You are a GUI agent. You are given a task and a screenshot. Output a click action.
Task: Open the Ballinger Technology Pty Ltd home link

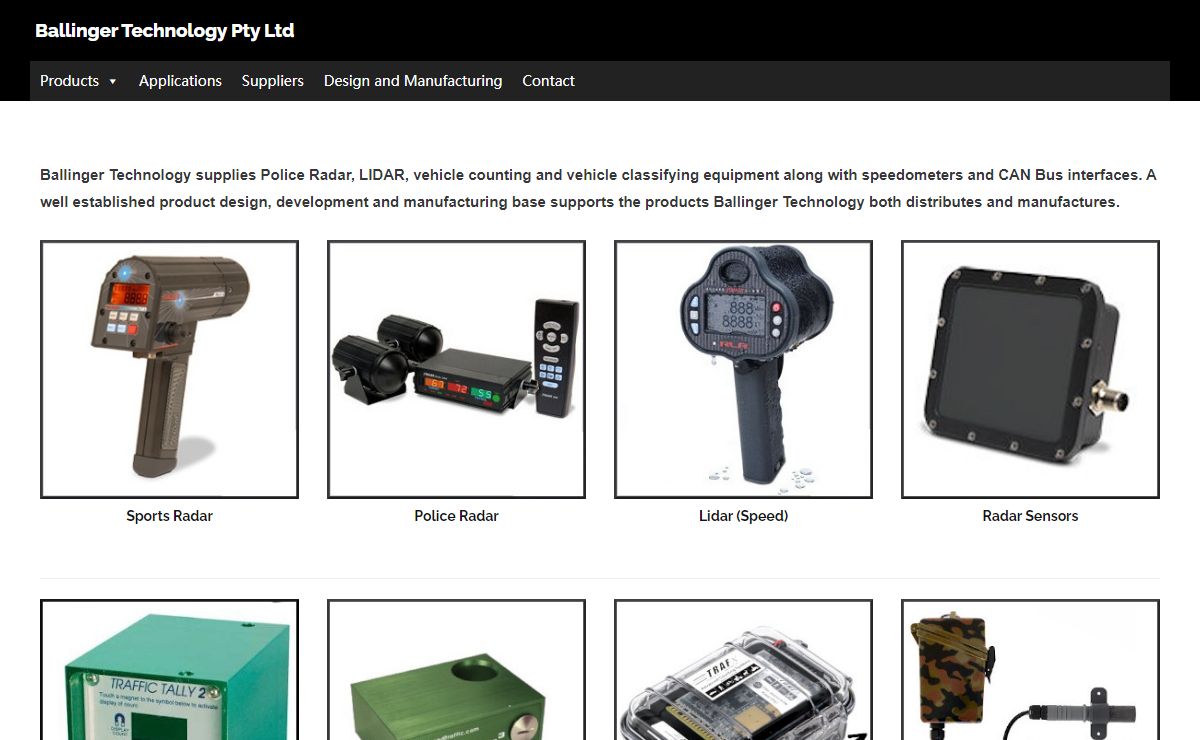point(164,31)
